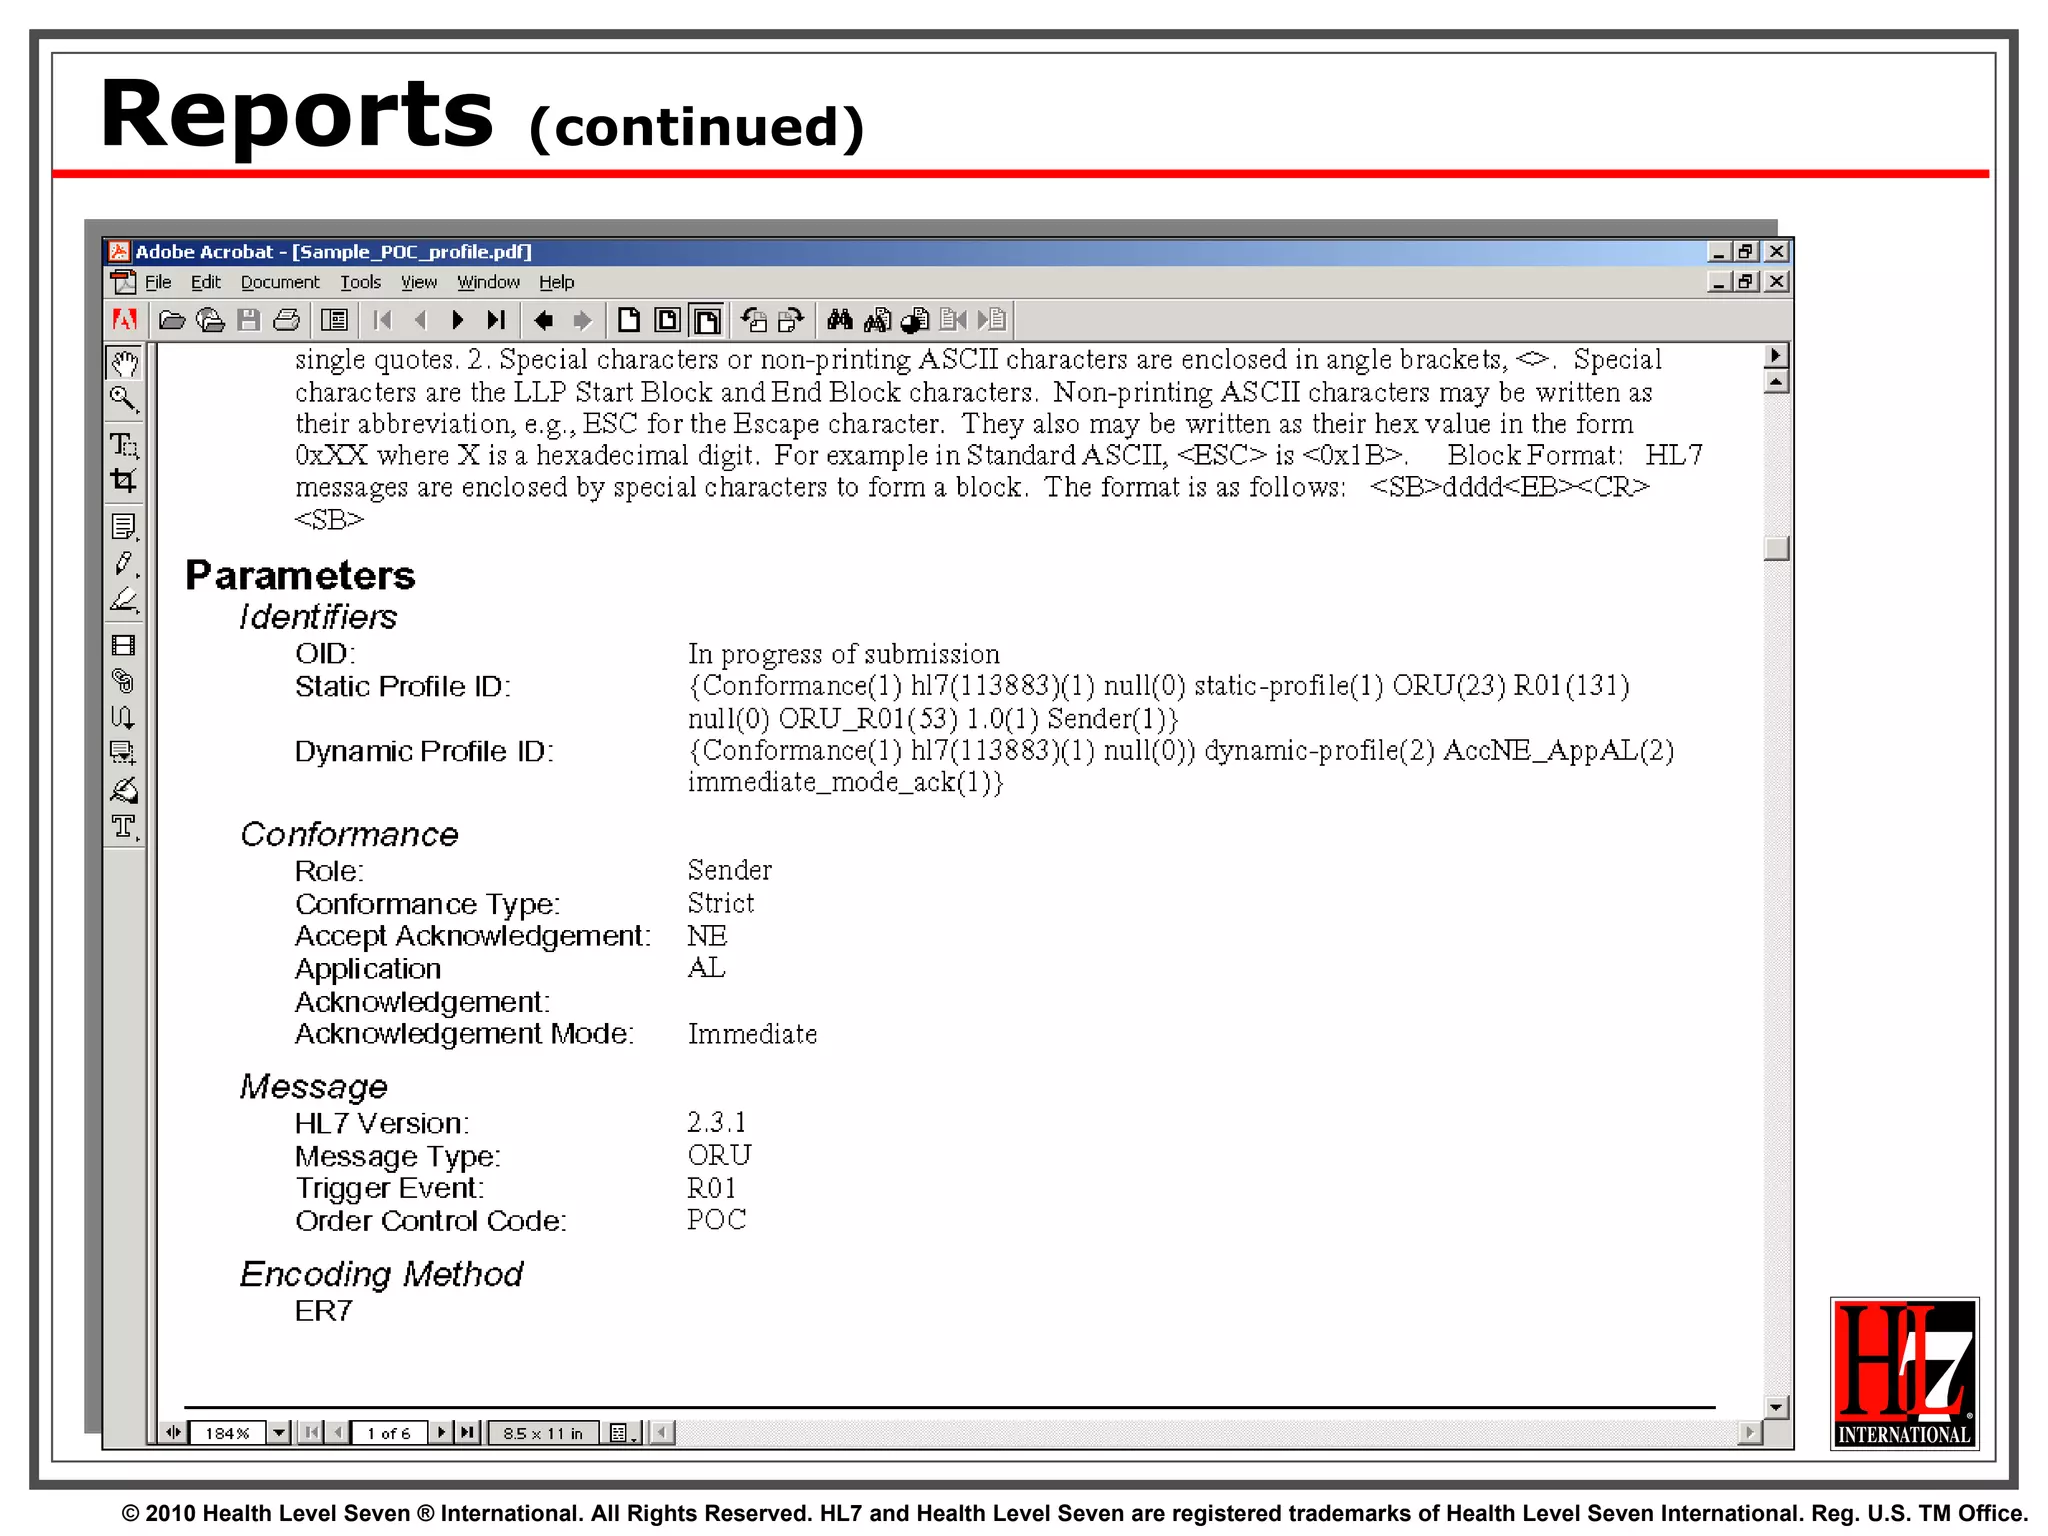The width and height of the screenshot is (2048, 1536).
Task: Click the vertical scrollbar up arrow
Action: pos(1776,382)
